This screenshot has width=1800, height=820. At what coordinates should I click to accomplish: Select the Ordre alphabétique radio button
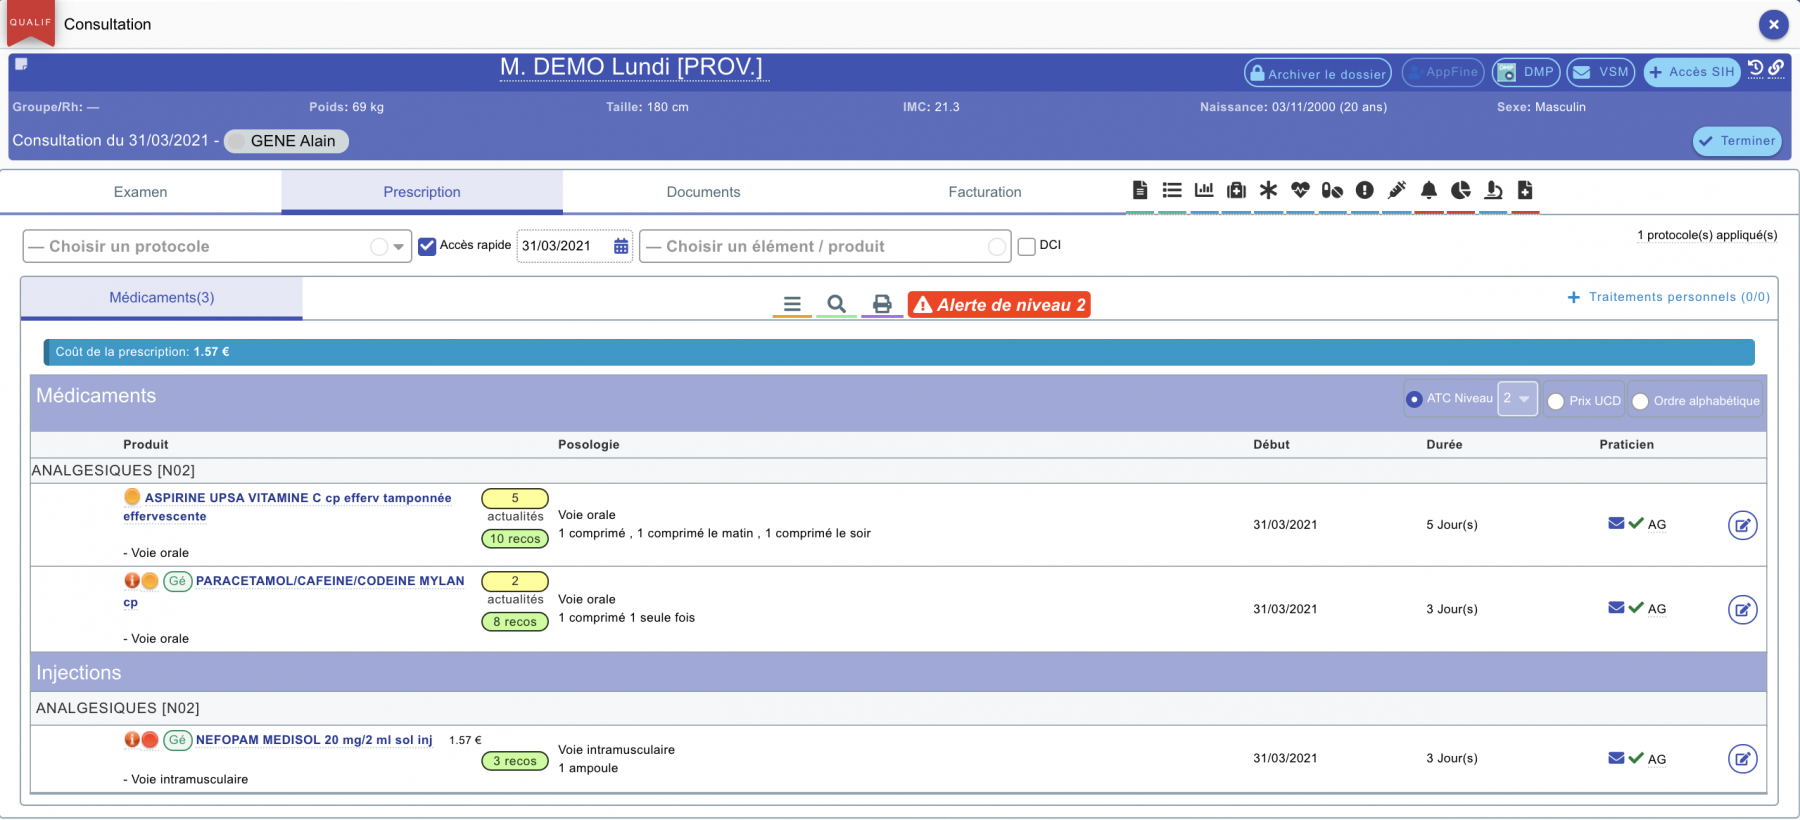(1640, 401)
